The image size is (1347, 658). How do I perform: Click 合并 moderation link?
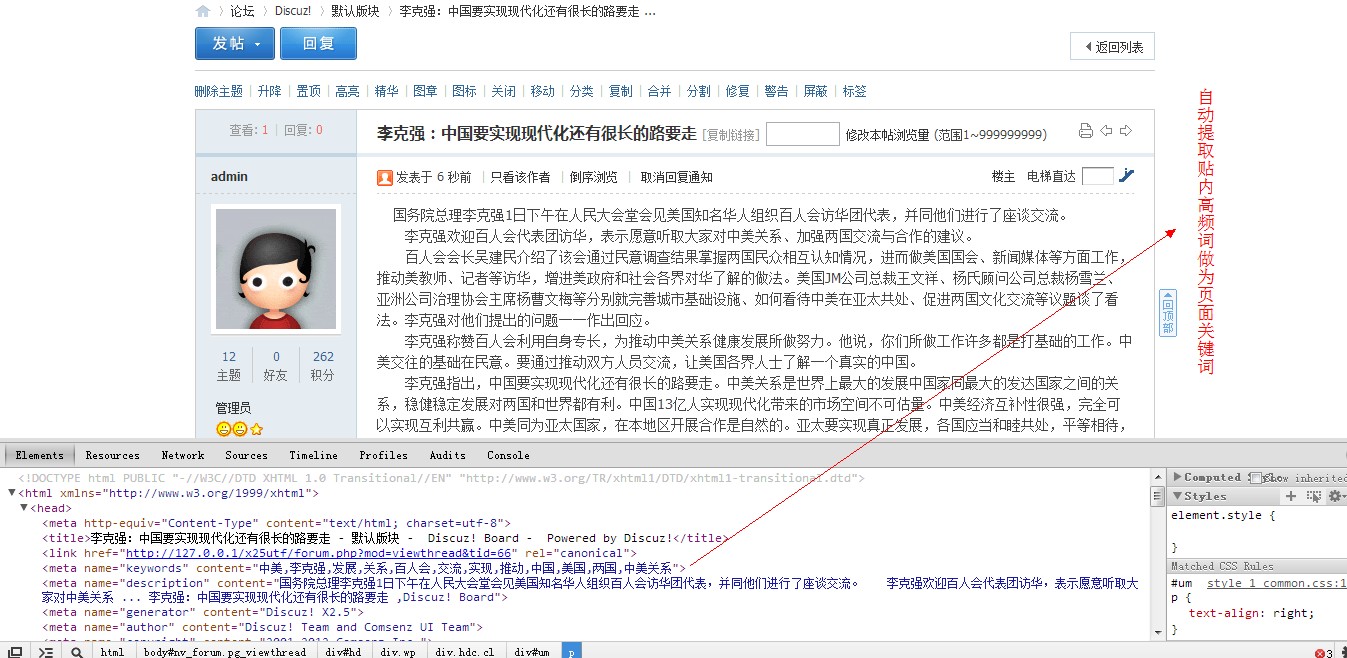pyautogui.click(x=660, y=91)
